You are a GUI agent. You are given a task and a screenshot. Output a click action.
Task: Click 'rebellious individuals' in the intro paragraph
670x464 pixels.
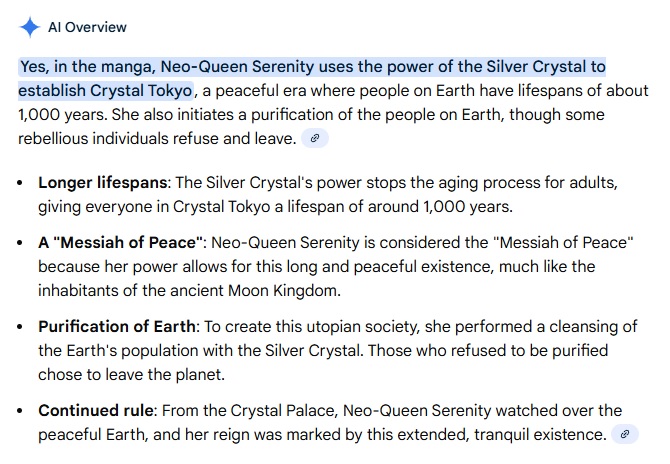pos(99,139)
